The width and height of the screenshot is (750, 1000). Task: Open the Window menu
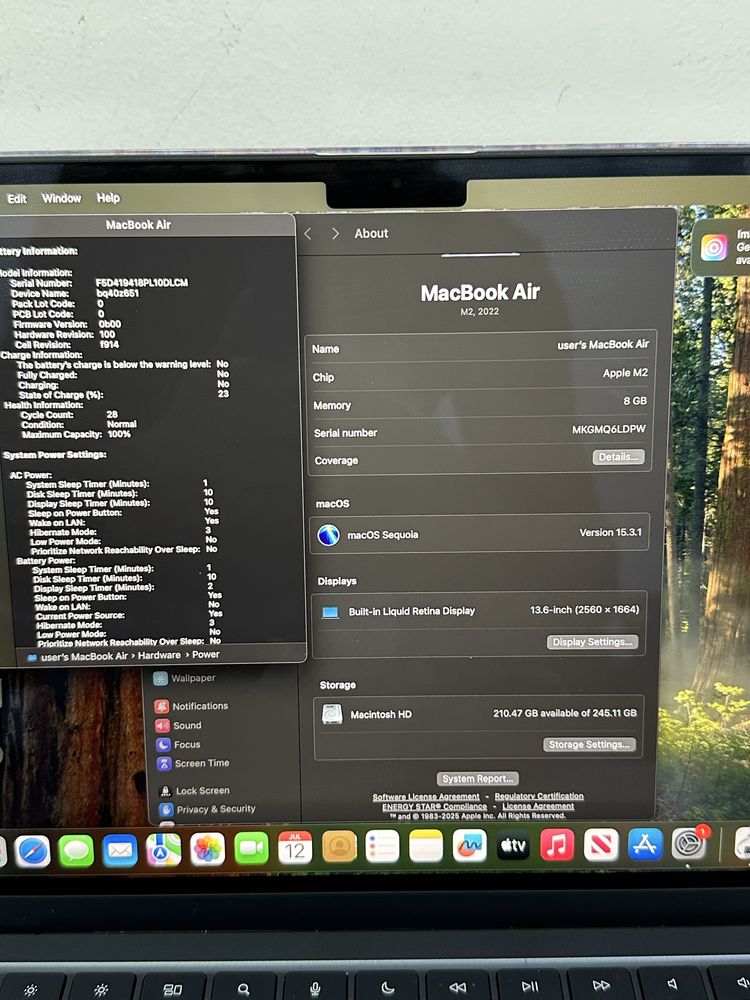click(61, 198)
